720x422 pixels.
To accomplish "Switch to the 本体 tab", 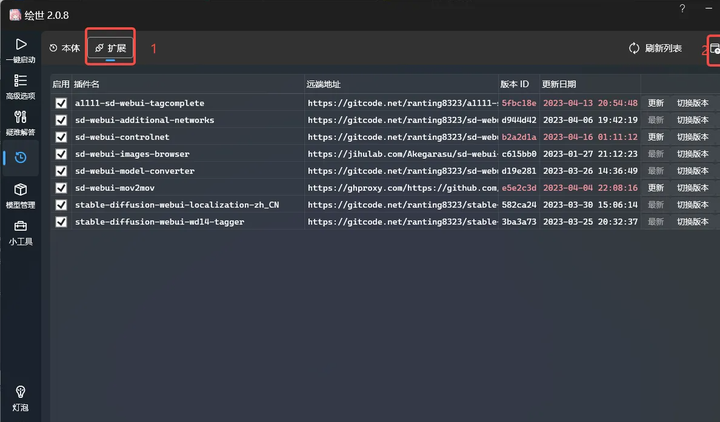I will click(65, 48).
